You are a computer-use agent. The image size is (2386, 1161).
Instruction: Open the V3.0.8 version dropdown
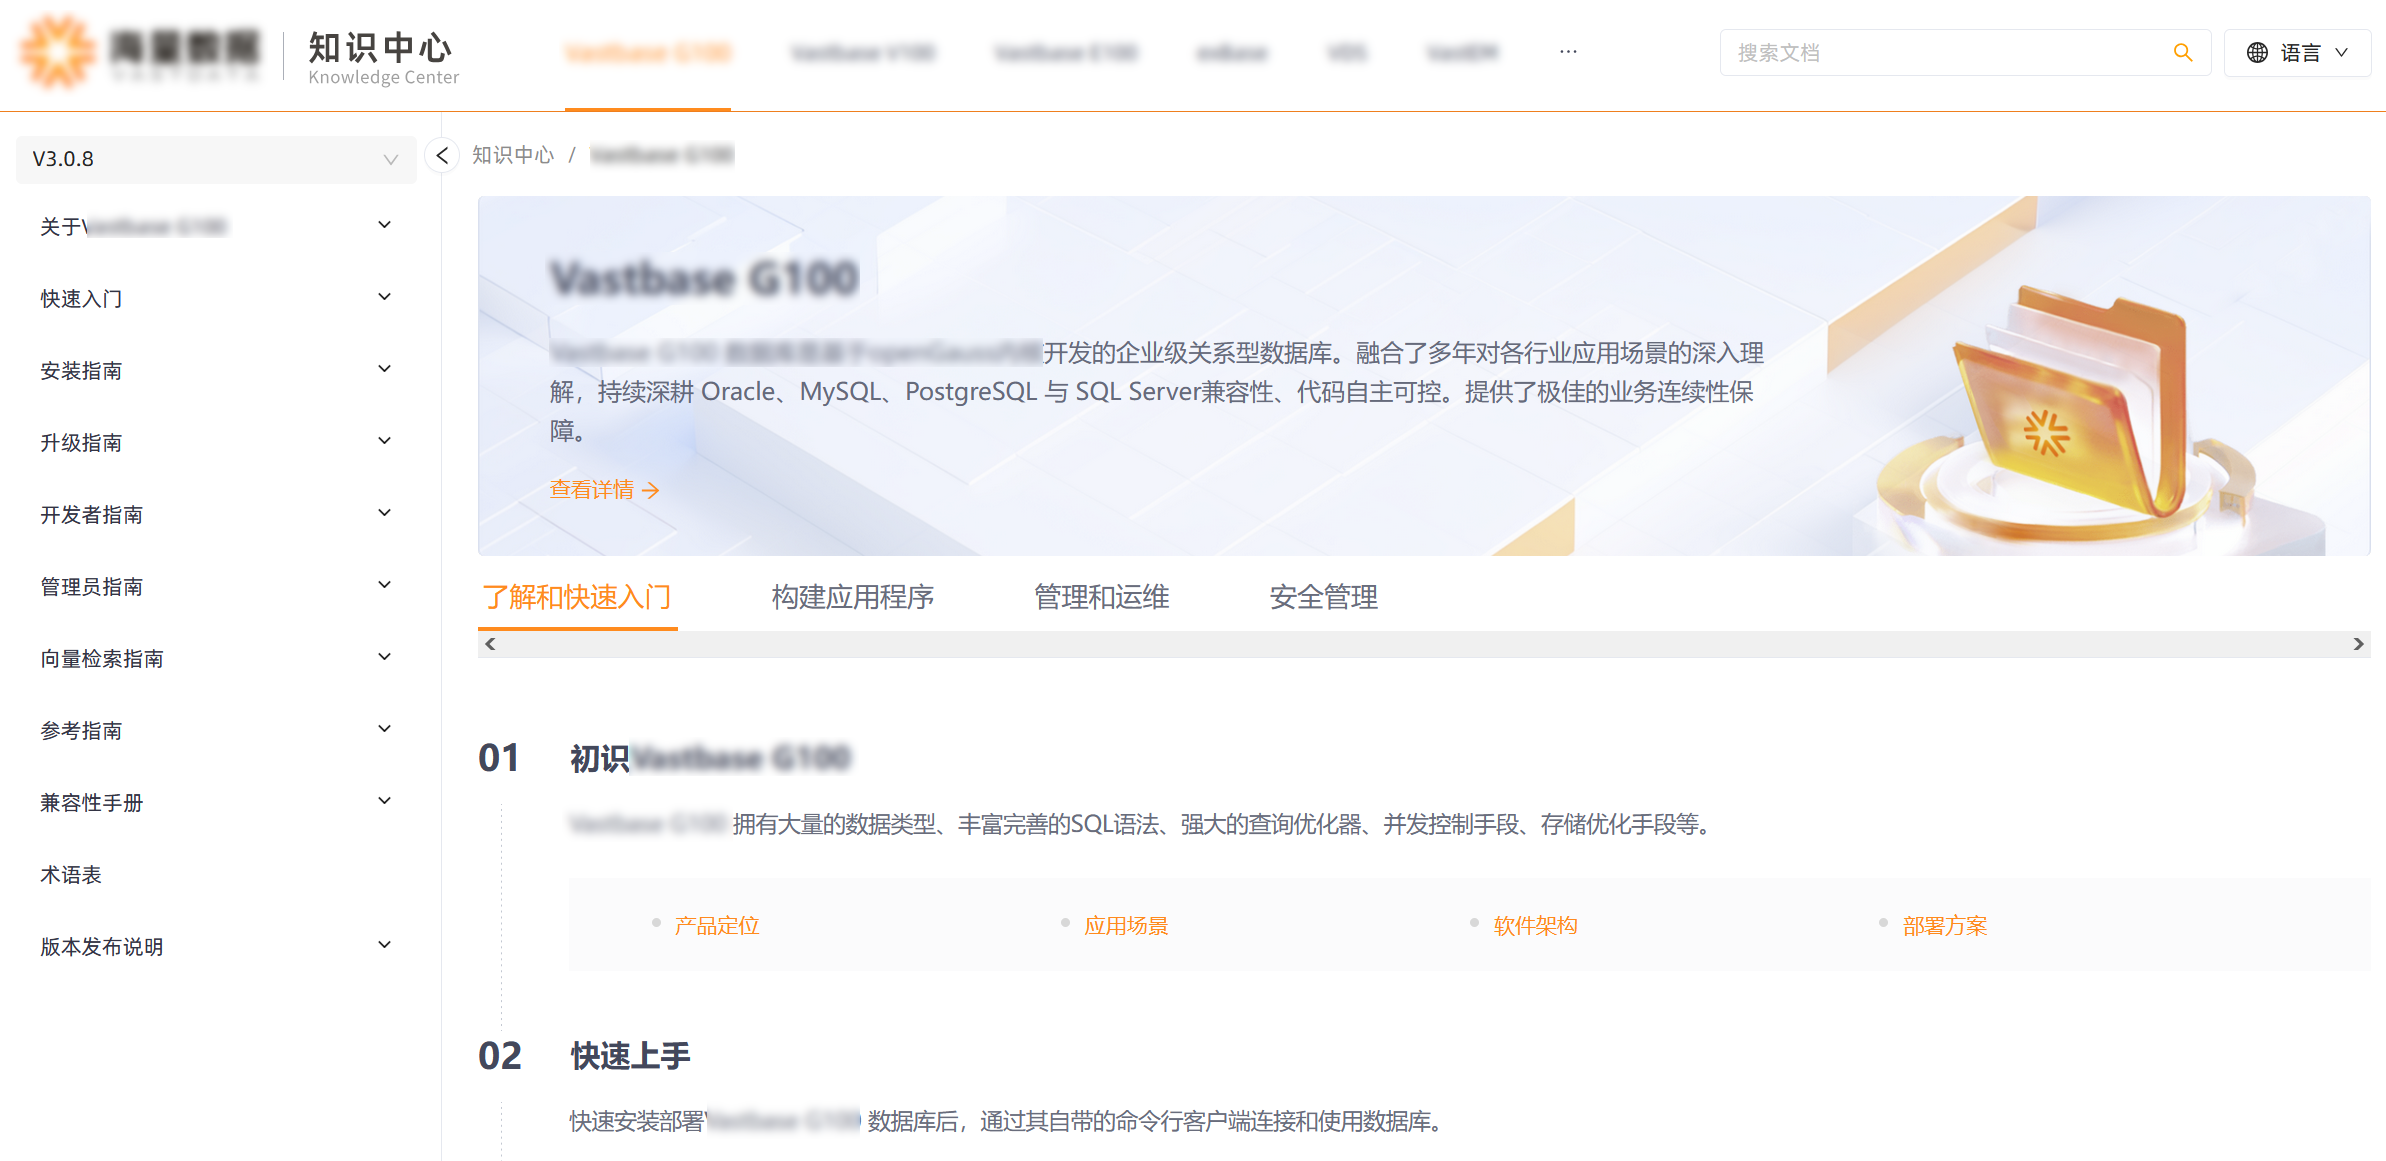click(x=215, y=158)
